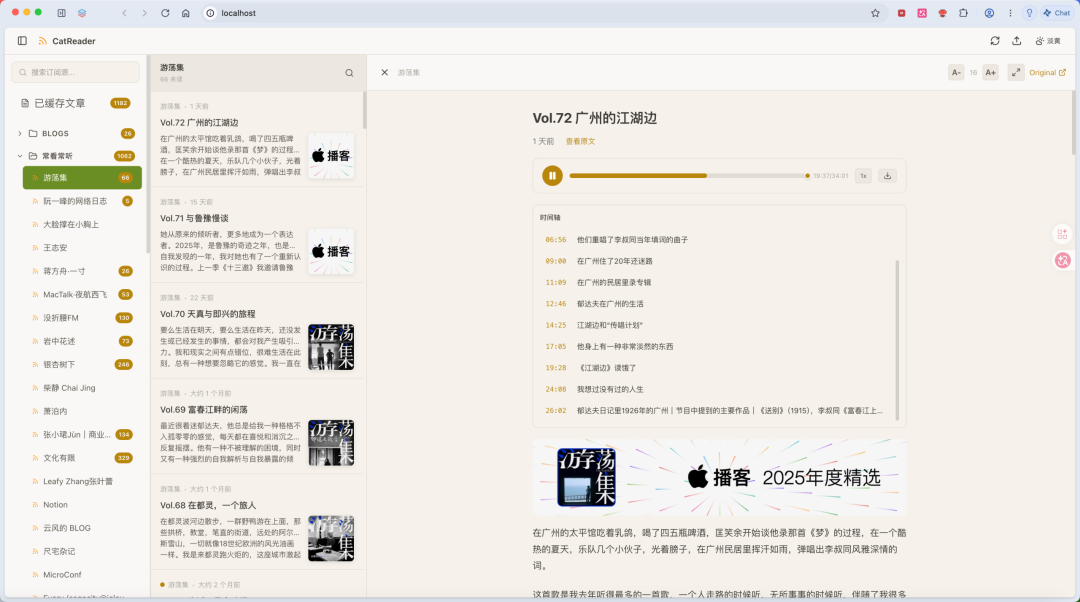
Task: Expand the BLOGS folder chevron
Action: pos(20,134)
